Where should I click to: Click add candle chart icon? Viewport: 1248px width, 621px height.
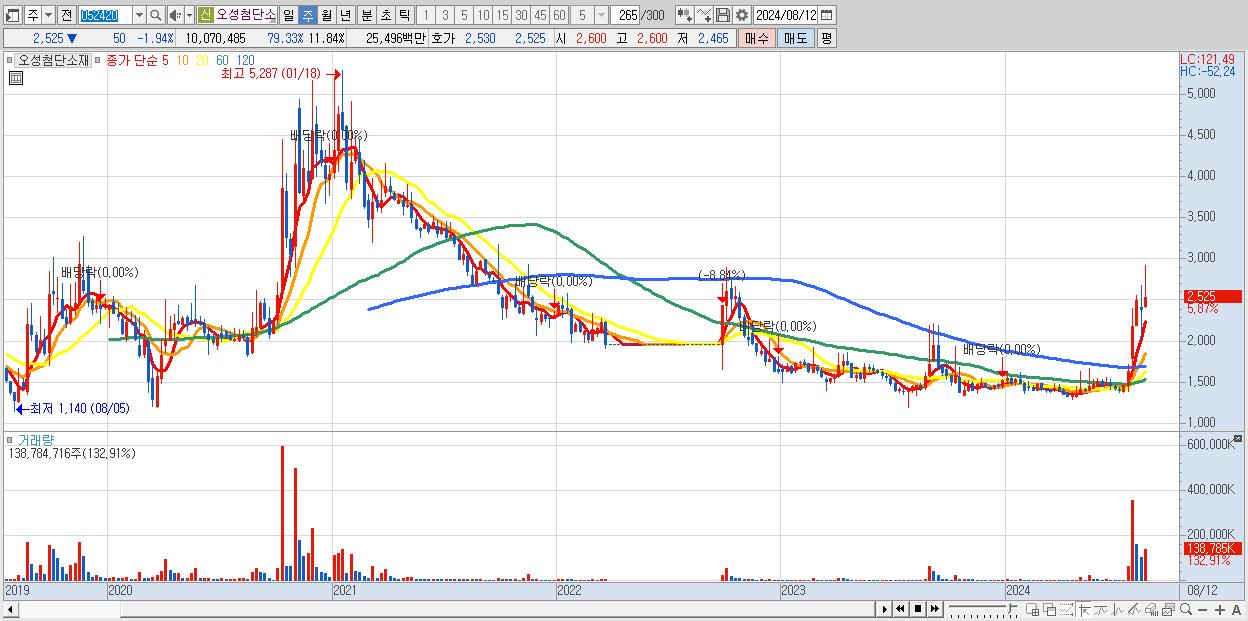coord(684,15)
